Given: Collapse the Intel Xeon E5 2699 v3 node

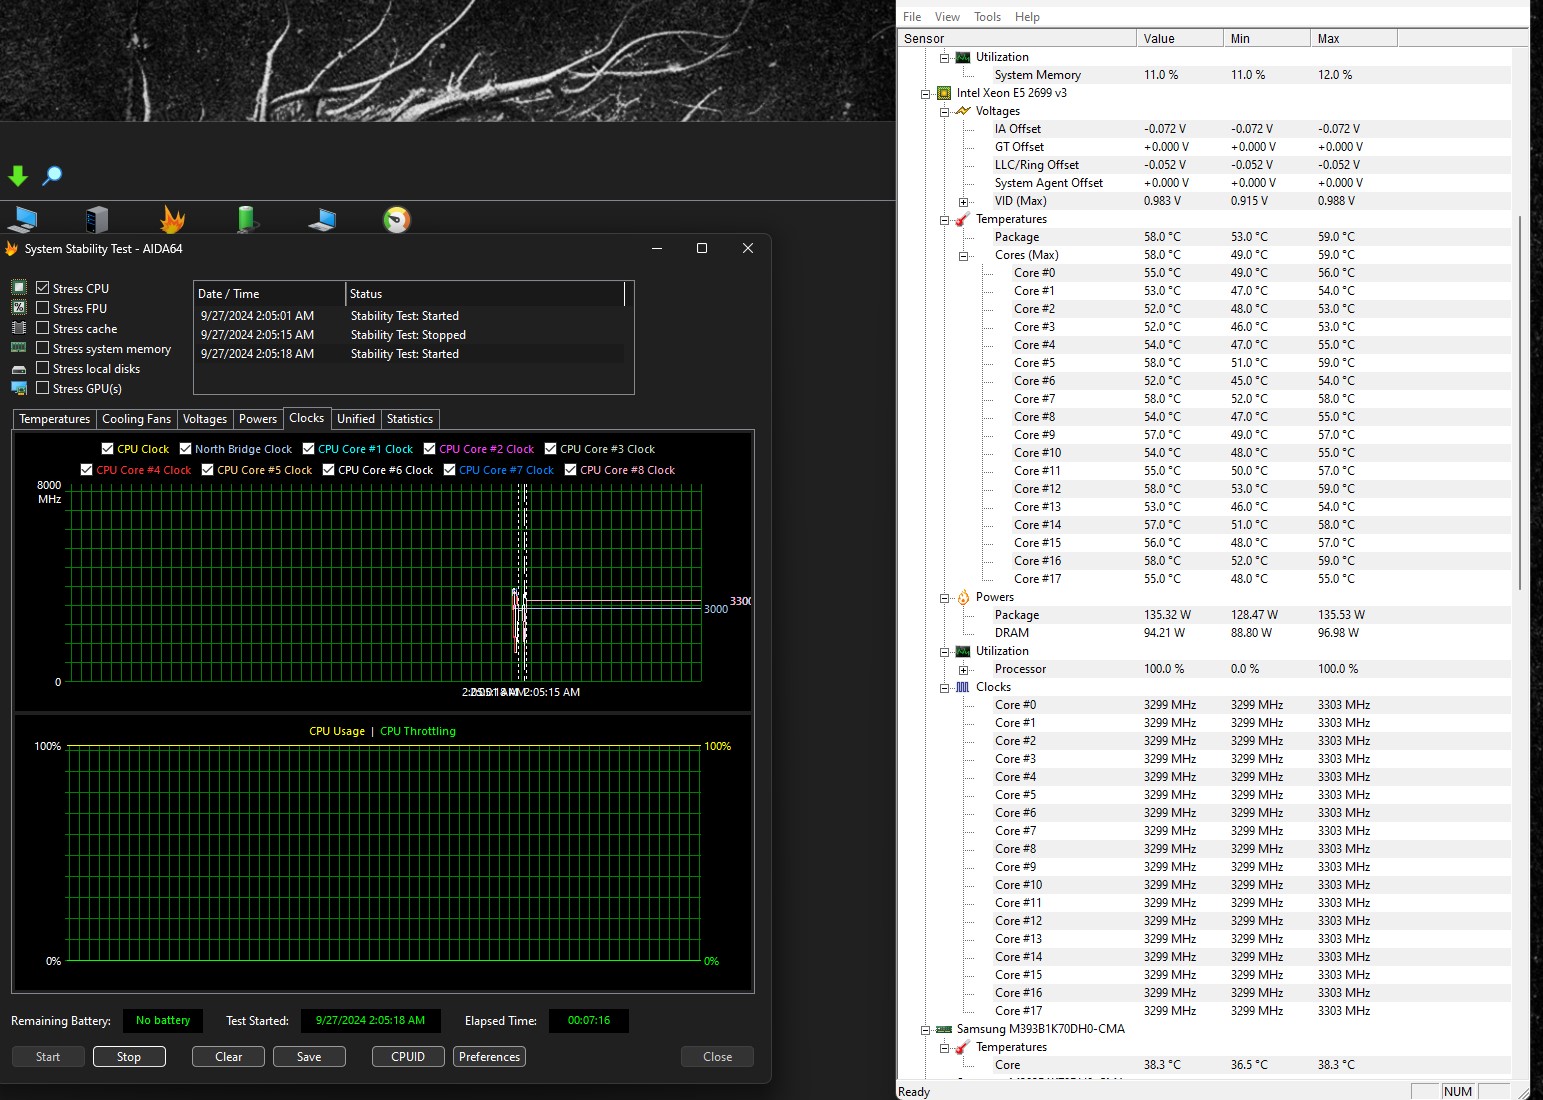Looking at the screenshot, I should (x=925, y=94).
